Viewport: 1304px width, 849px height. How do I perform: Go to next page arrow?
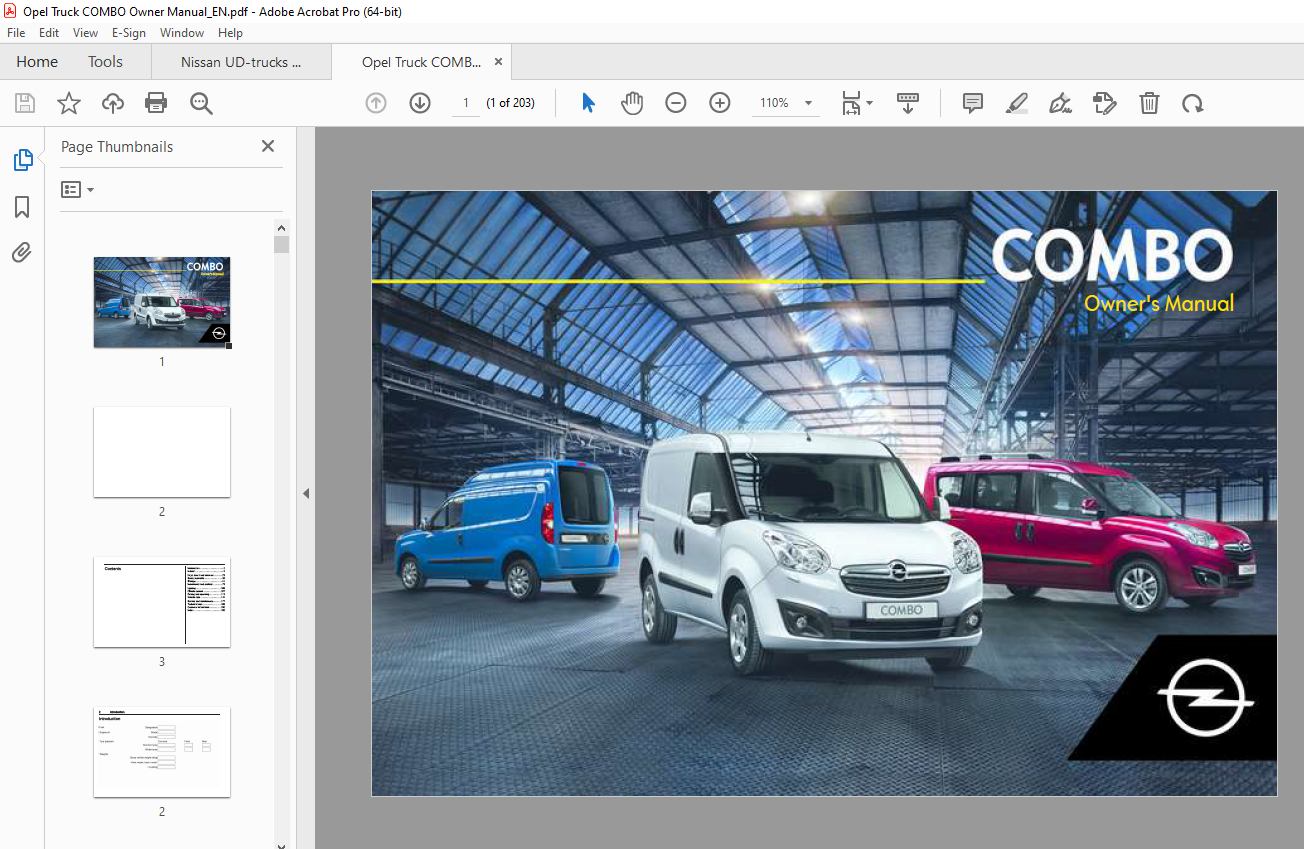pyautogui.click(x=420, y=103)
